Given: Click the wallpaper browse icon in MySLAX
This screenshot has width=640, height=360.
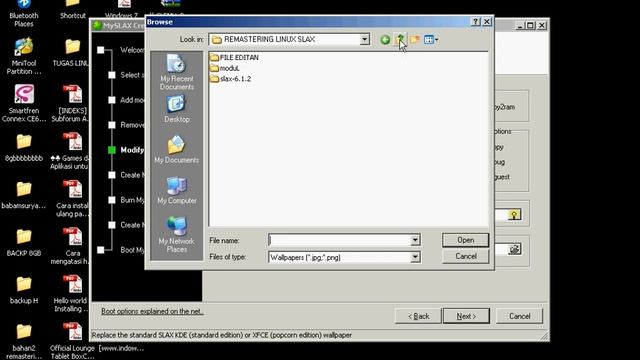Looking at the screenshot, I should (514, 249).
